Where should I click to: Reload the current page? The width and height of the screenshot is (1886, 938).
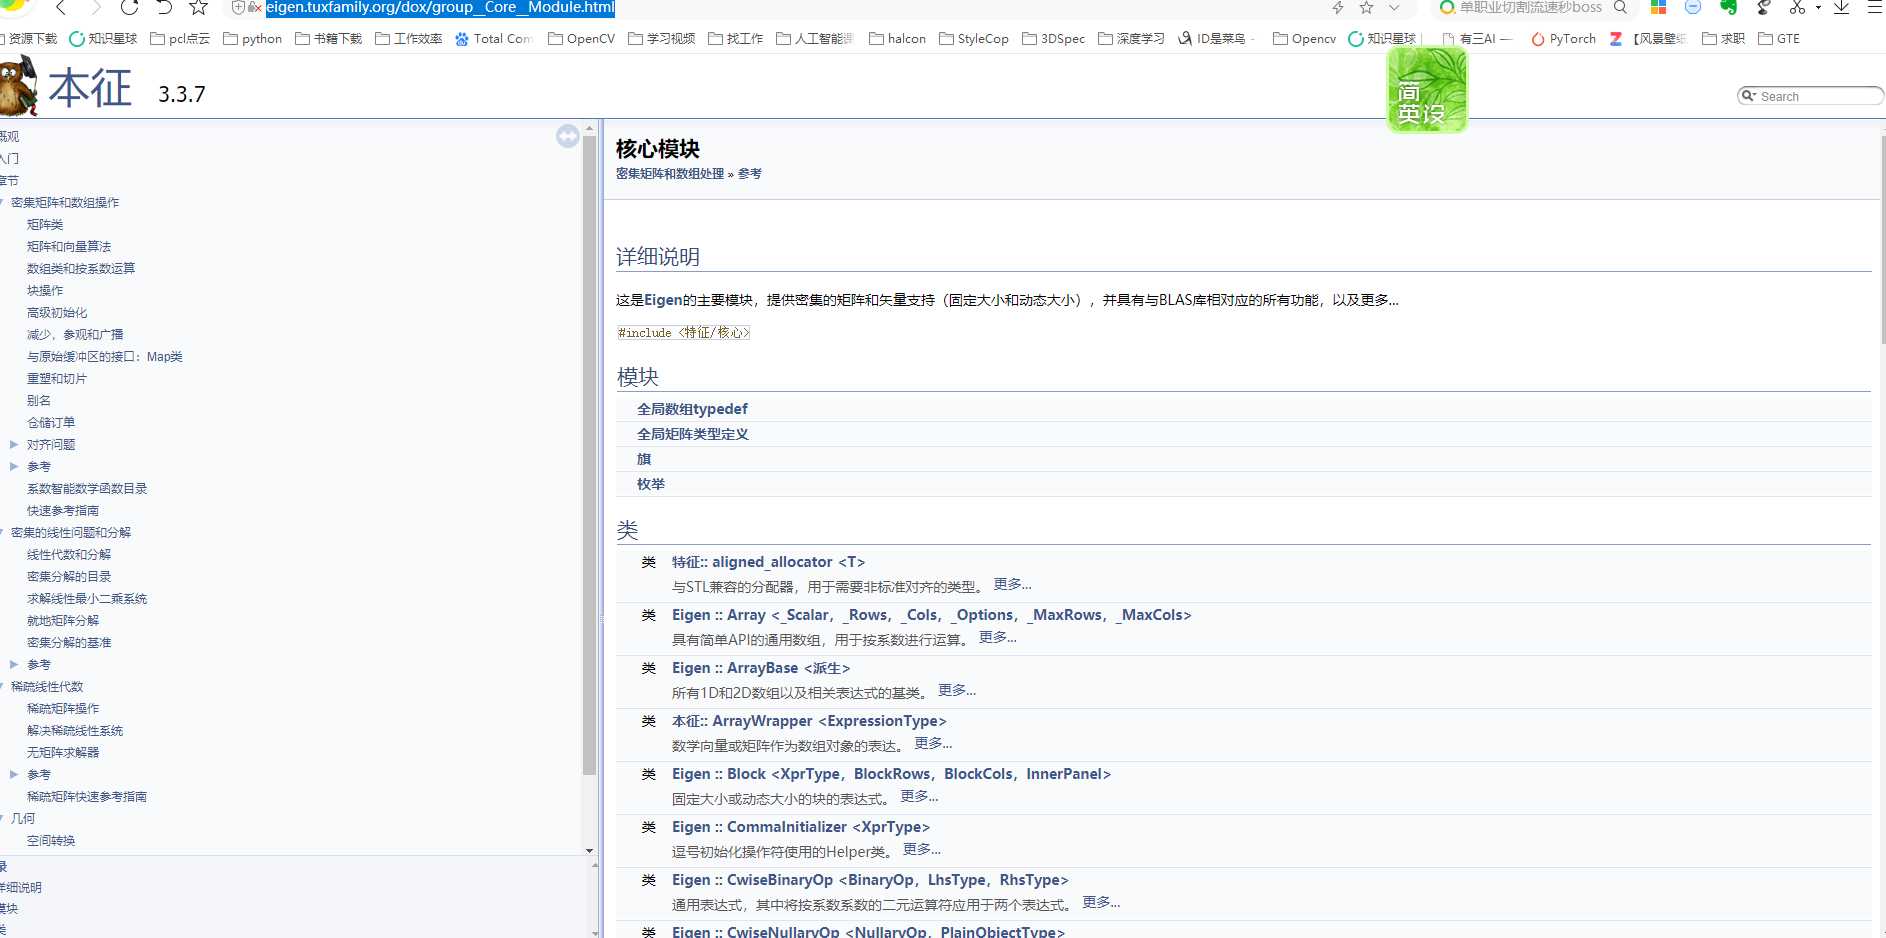tap(129, 8)
